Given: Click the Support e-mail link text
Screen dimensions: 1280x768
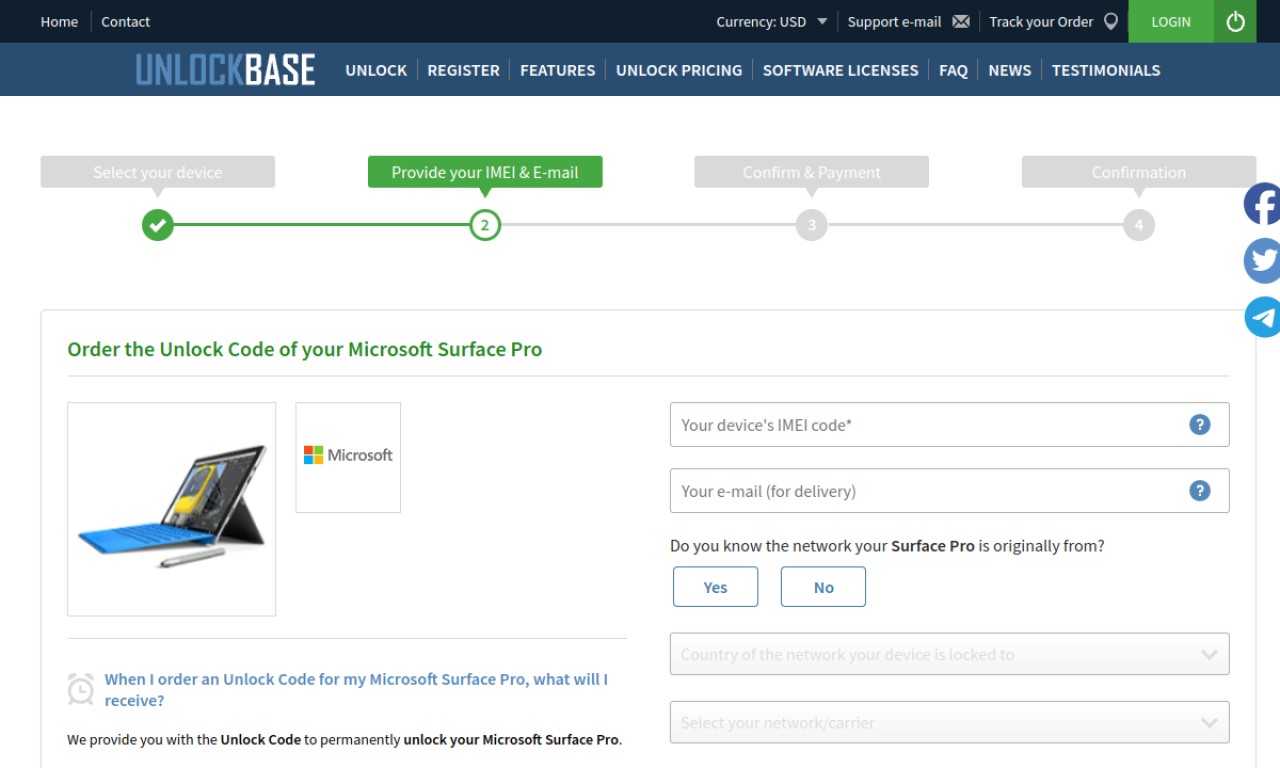Looking at the screenshot, I should (894, 22).
